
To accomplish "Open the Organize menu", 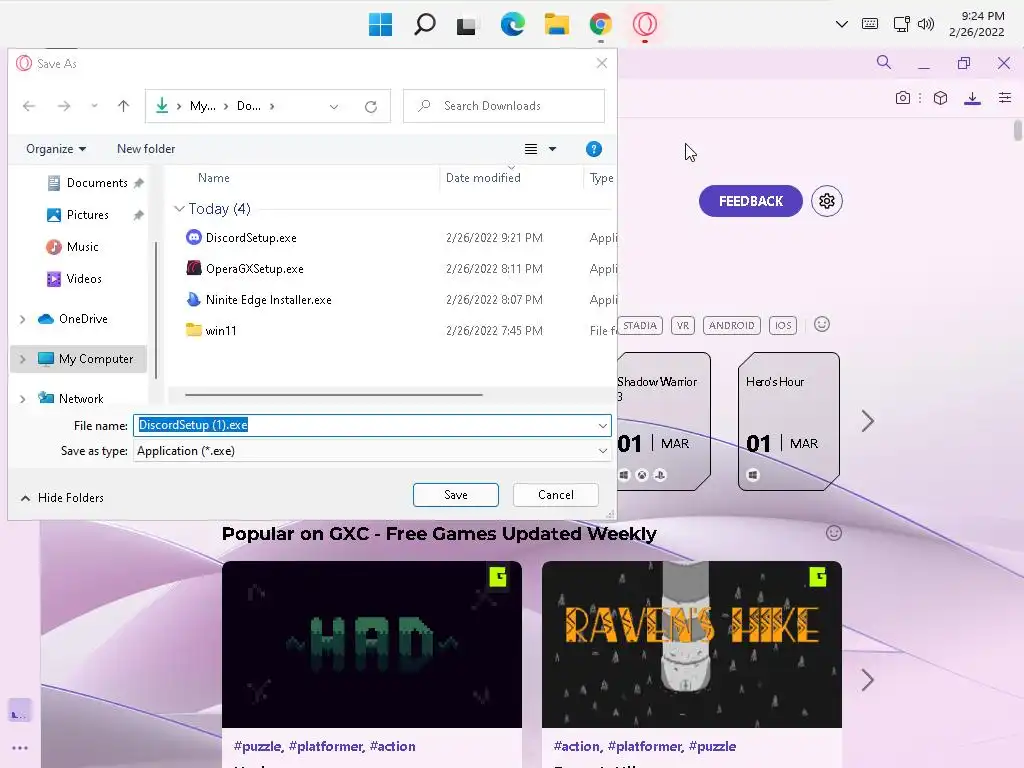I will [x=56, y=149].
